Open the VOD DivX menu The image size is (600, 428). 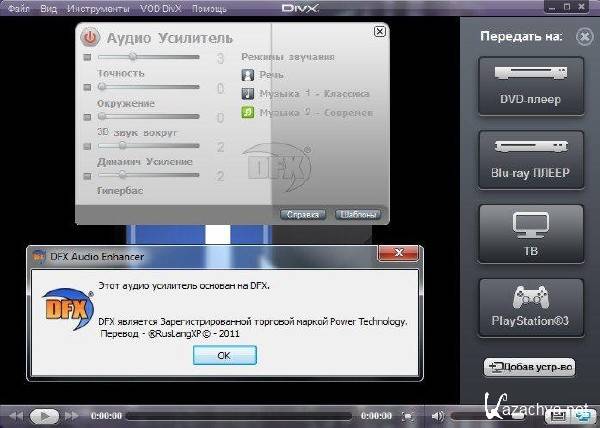pos(160,8)
